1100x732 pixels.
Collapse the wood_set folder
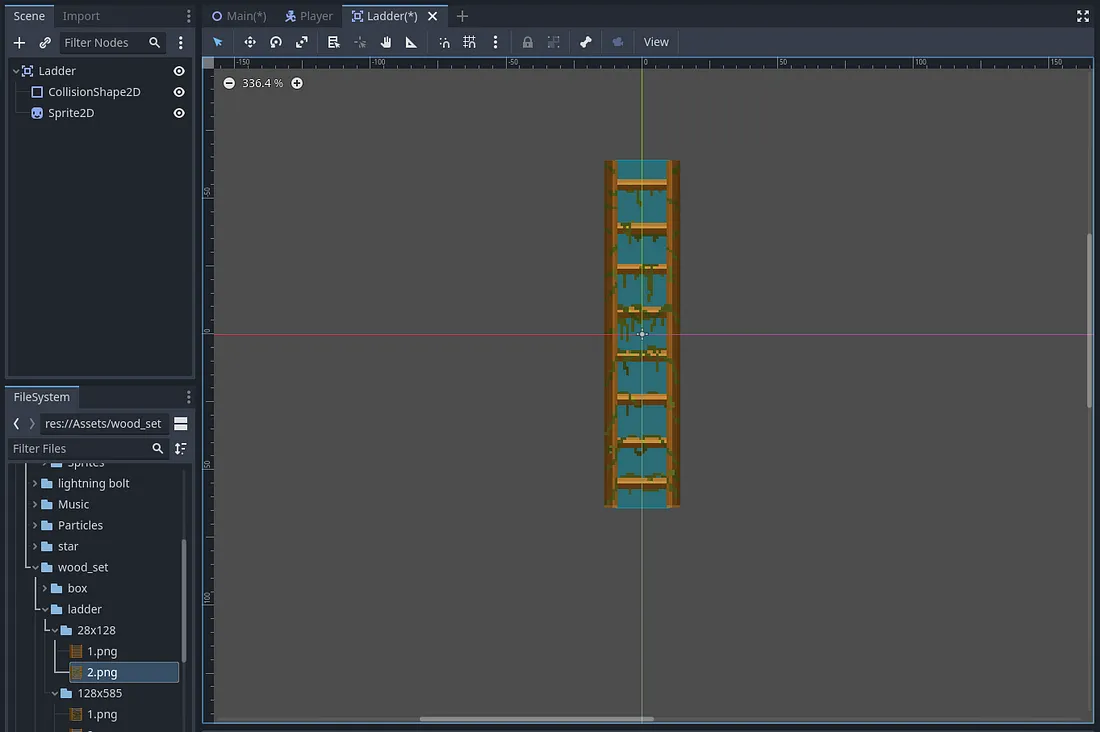click(x=35, y=567)
